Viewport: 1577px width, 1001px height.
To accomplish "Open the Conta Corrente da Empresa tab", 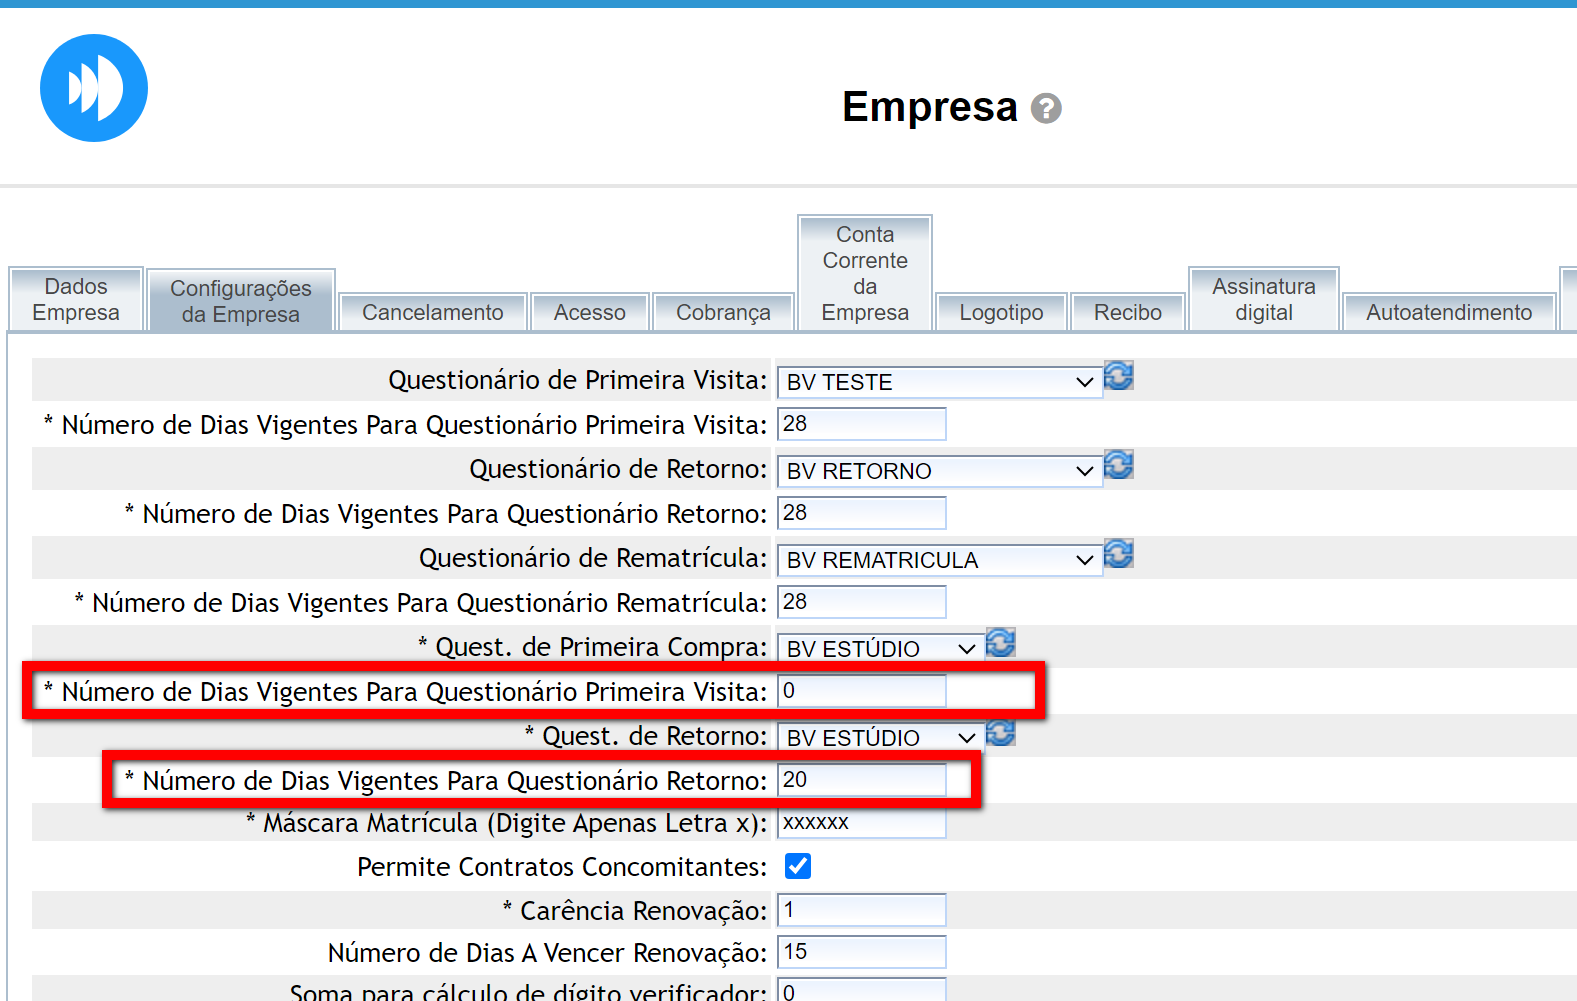I will point(865,274).
